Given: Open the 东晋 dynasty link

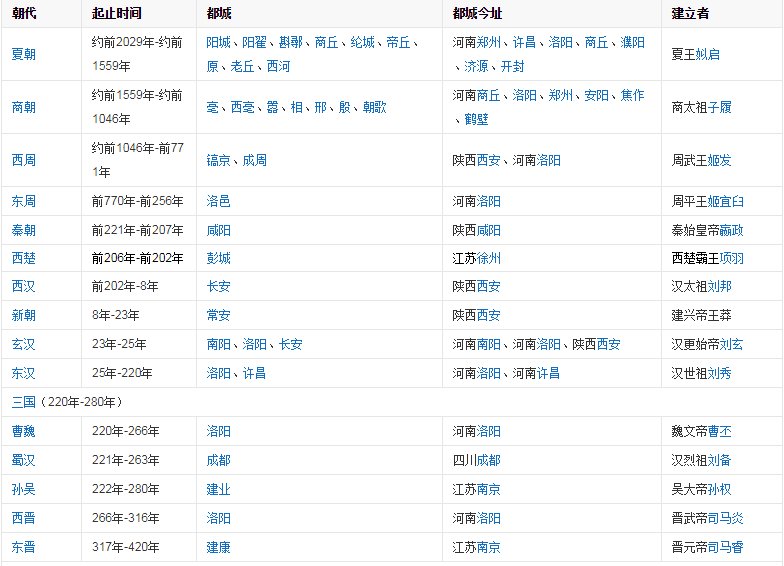Looking at the screenshot, I should tap(24, 547).
